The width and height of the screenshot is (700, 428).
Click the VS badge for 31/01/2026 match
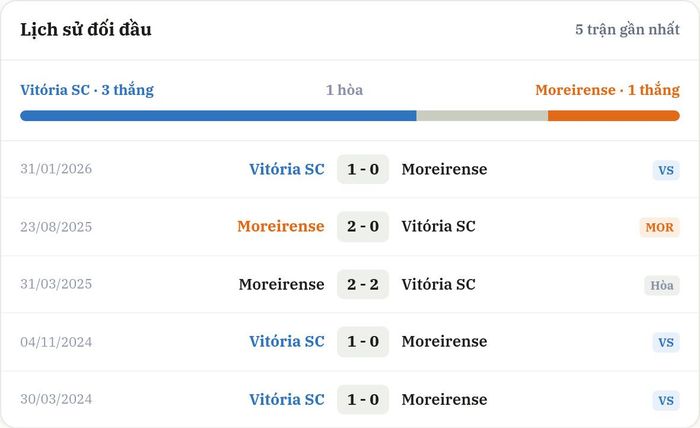(666, 170)
